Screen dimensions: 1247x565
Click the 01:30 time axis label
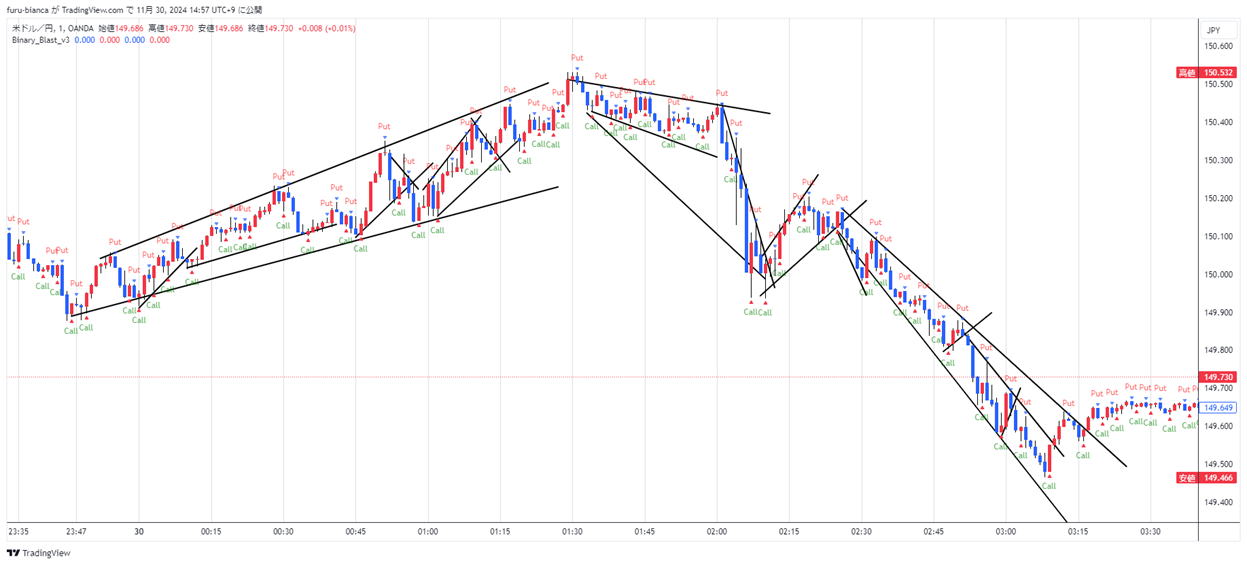click(572, 532)
